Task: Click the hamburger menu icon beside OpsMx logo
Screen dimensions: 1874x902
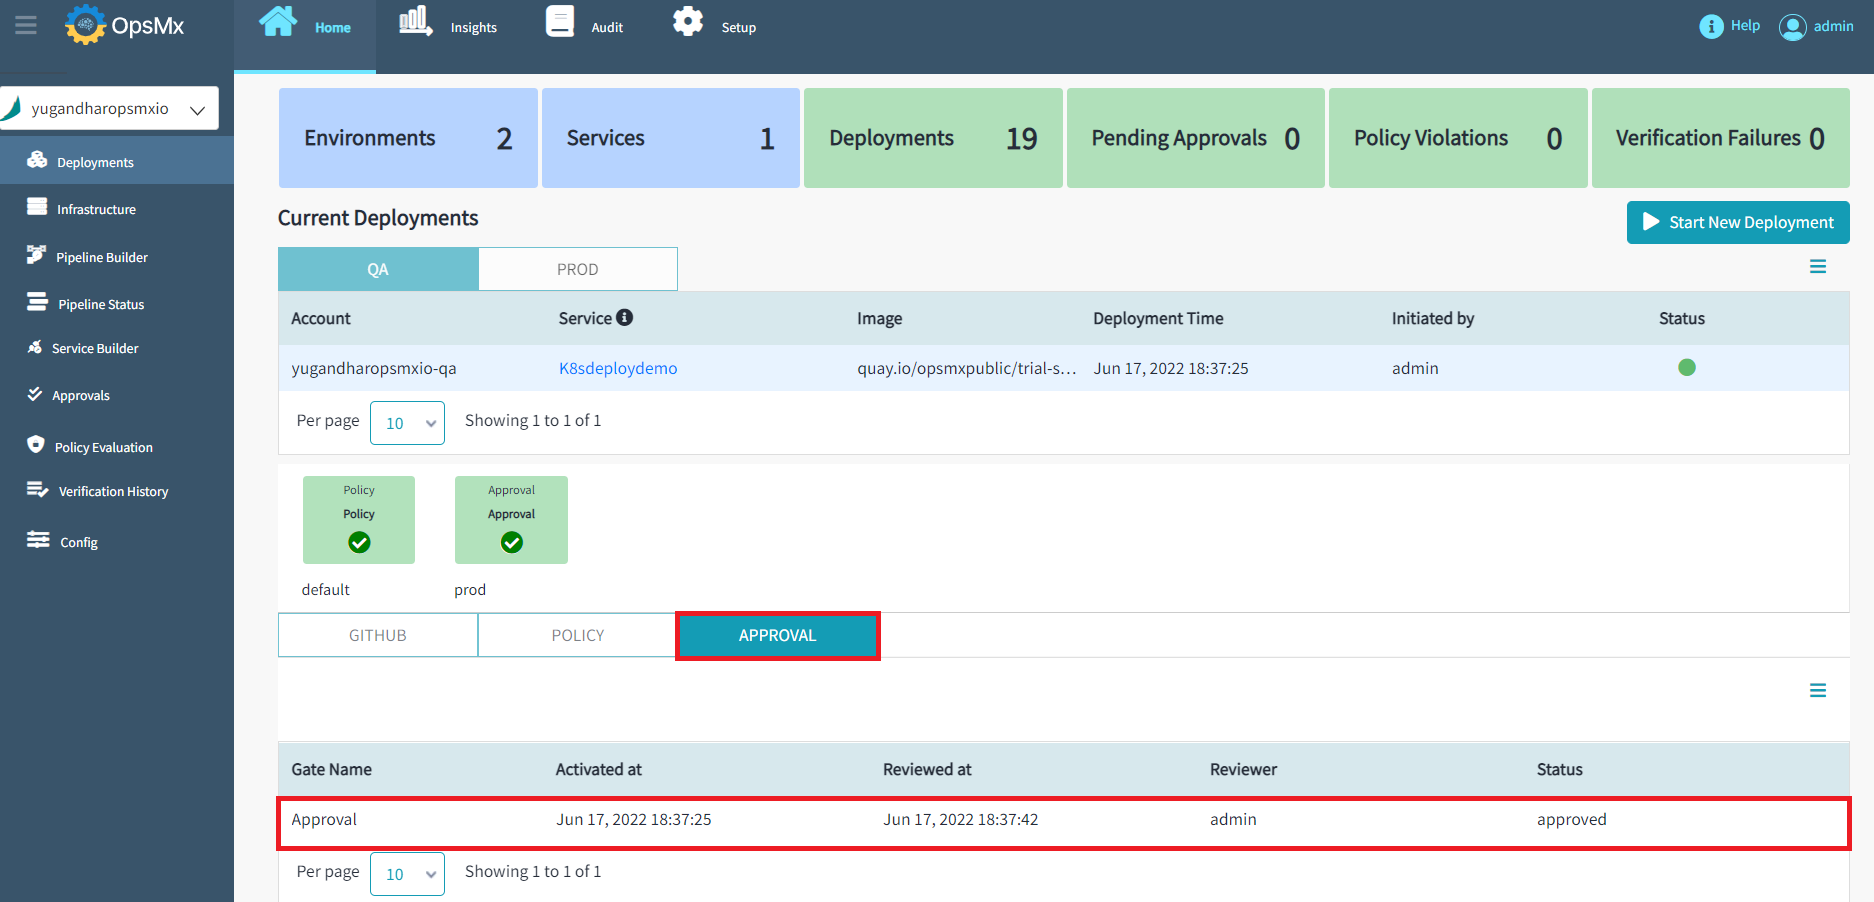Action: (26, 25)
